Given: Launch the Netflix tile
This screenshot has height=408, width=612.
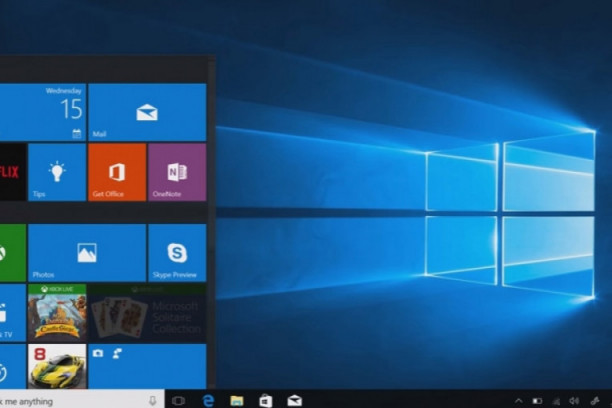Looking at the screenshot, I should click(10, 172).
